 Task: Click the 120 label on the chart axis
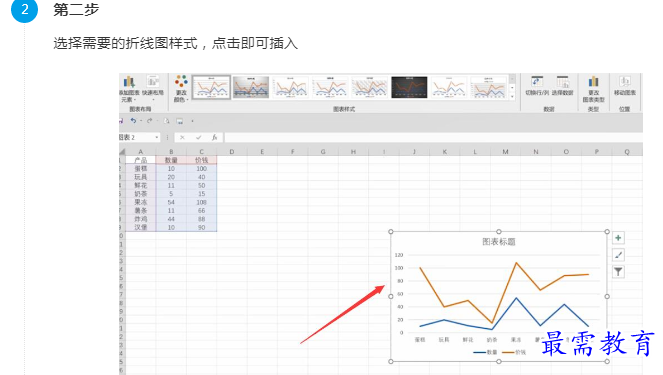click(399, 255)
